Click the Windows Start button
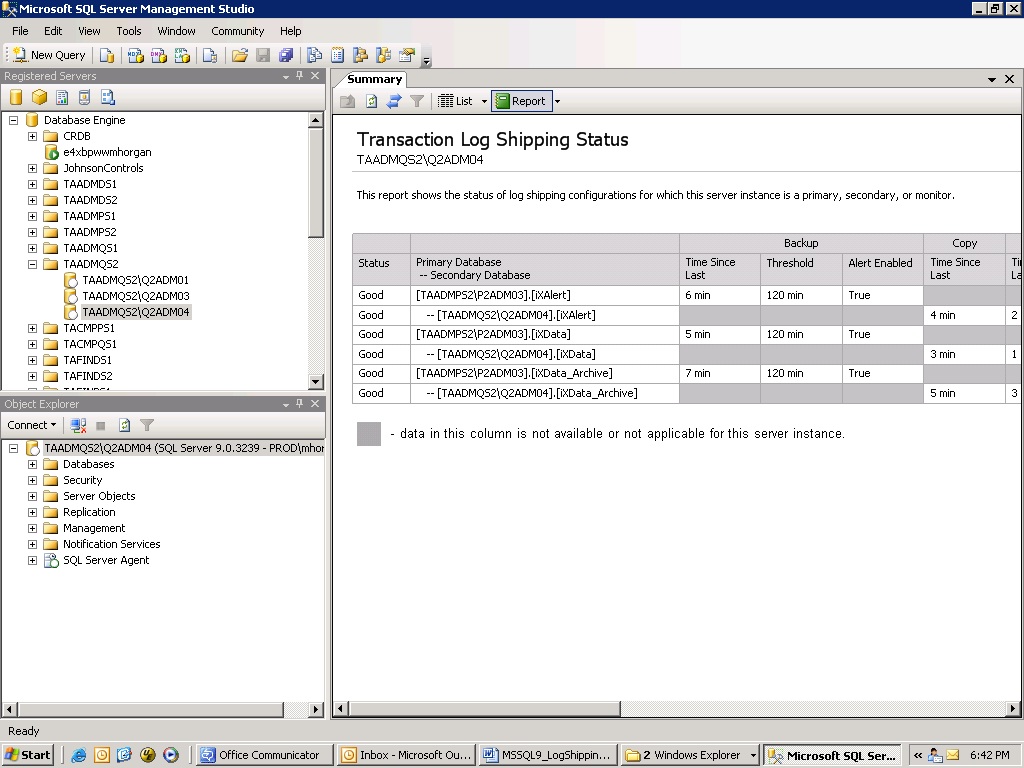 coord(27,755)
